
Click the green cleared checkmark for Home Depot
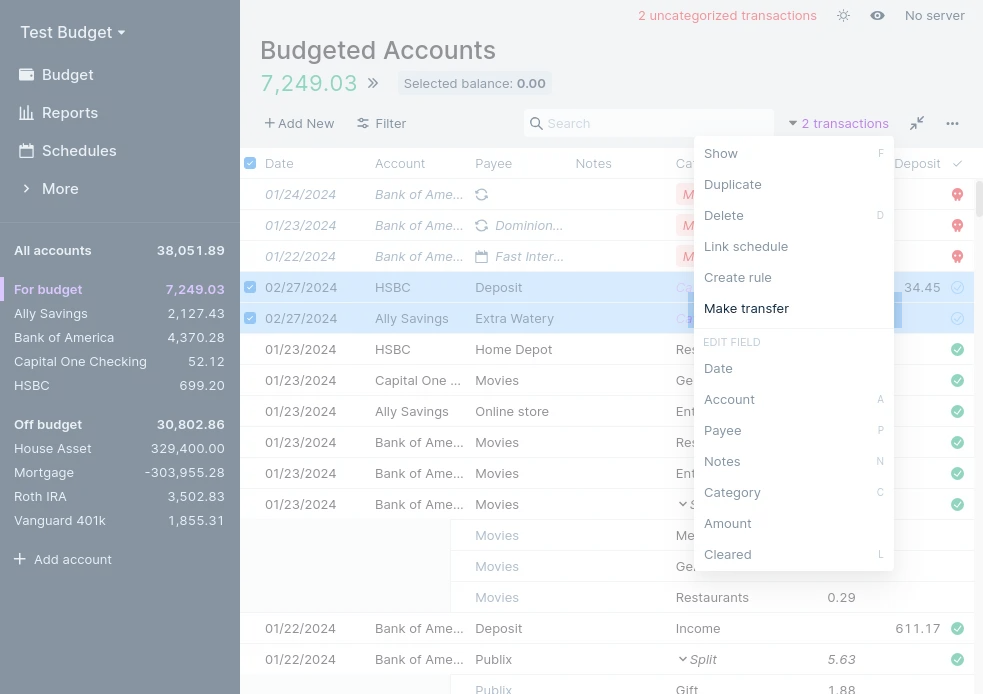[x=957, y=350]
